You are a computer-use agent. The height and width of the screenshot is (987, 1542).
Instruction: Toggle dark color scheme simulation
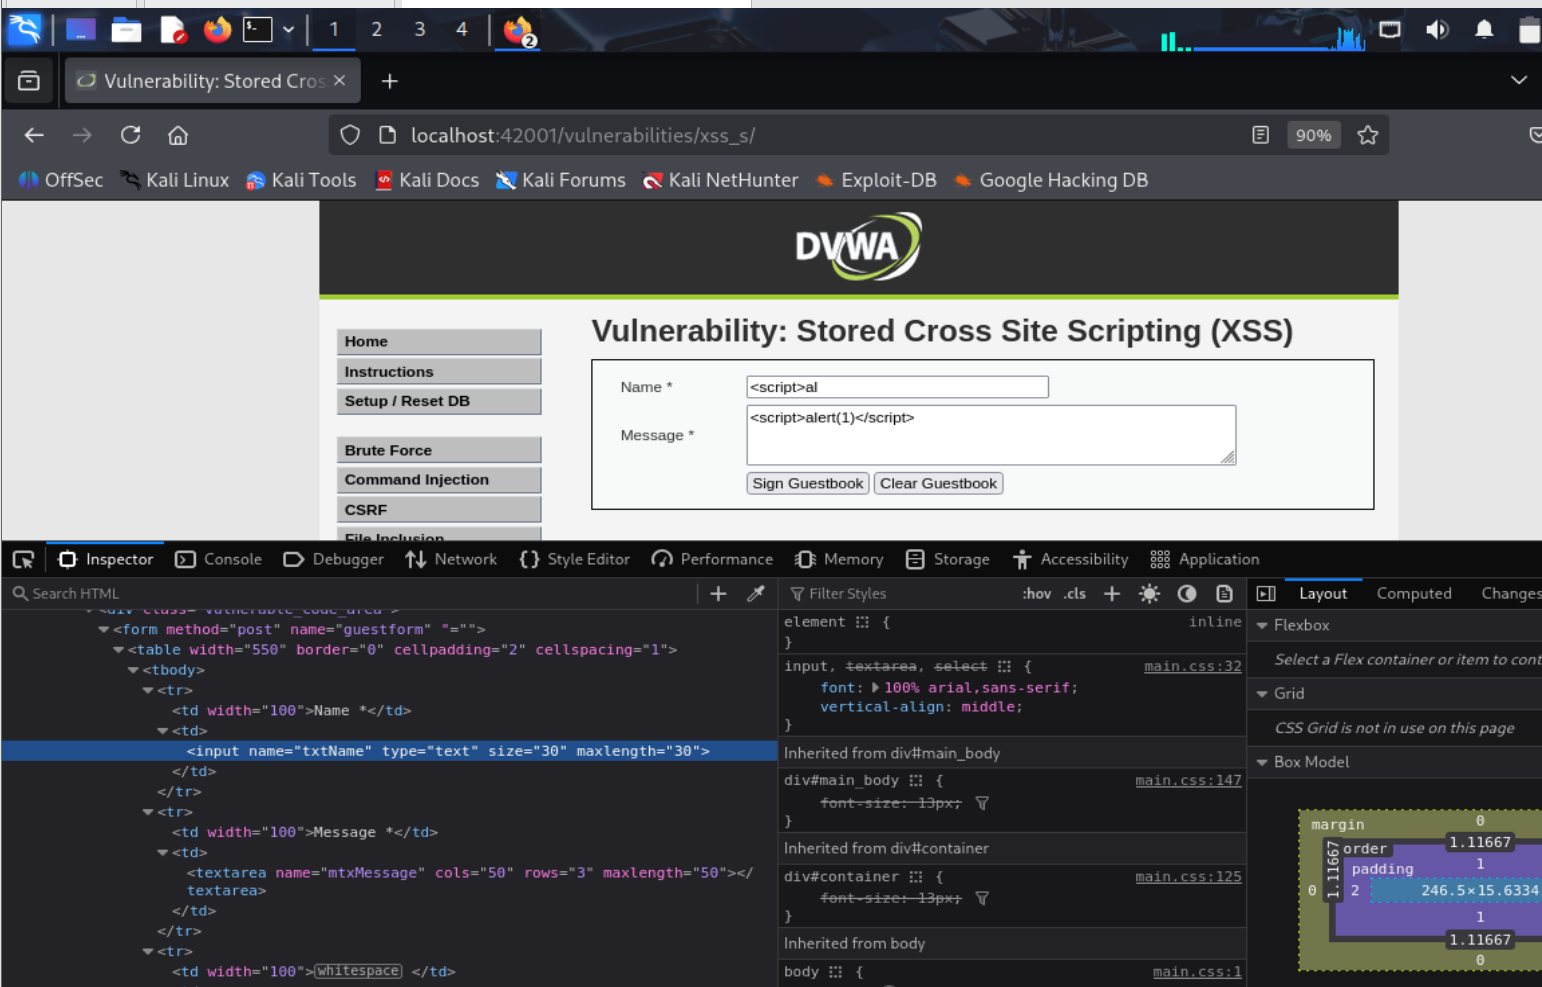pyautogui.click(x=1187, y=594)
